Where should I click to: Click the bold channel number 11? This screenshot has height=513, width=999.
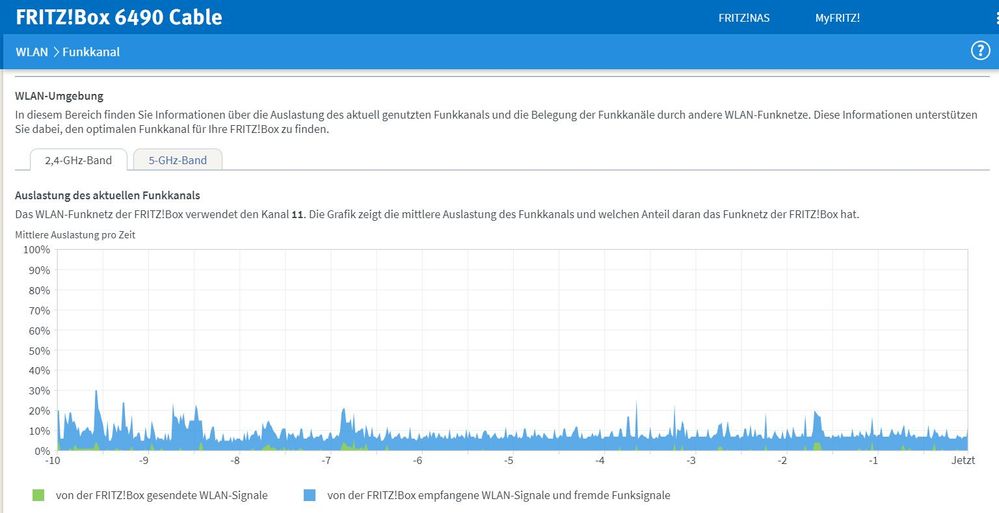[297, 215]
